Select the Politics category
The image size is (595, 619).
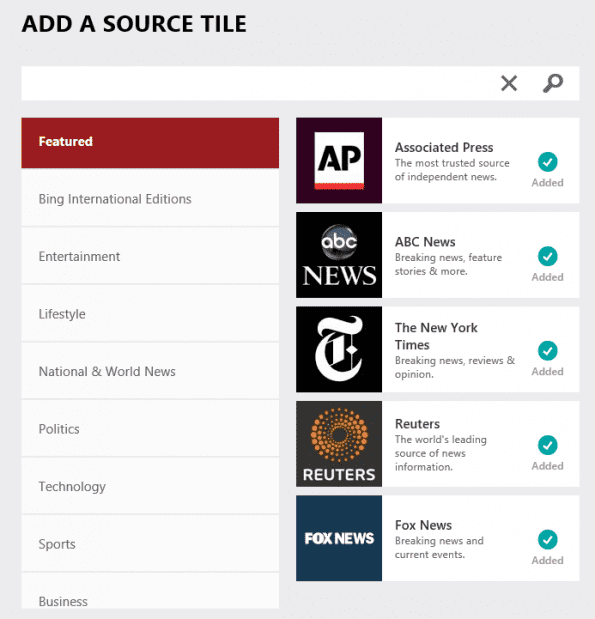[150, 429]
